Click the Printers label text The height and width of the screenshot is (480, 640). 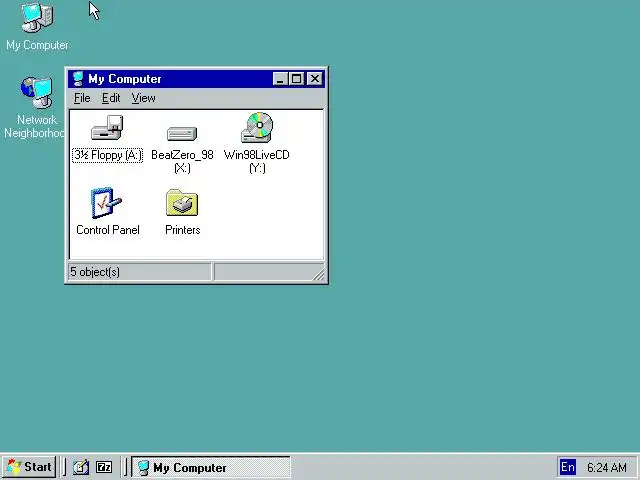(182, 230)
